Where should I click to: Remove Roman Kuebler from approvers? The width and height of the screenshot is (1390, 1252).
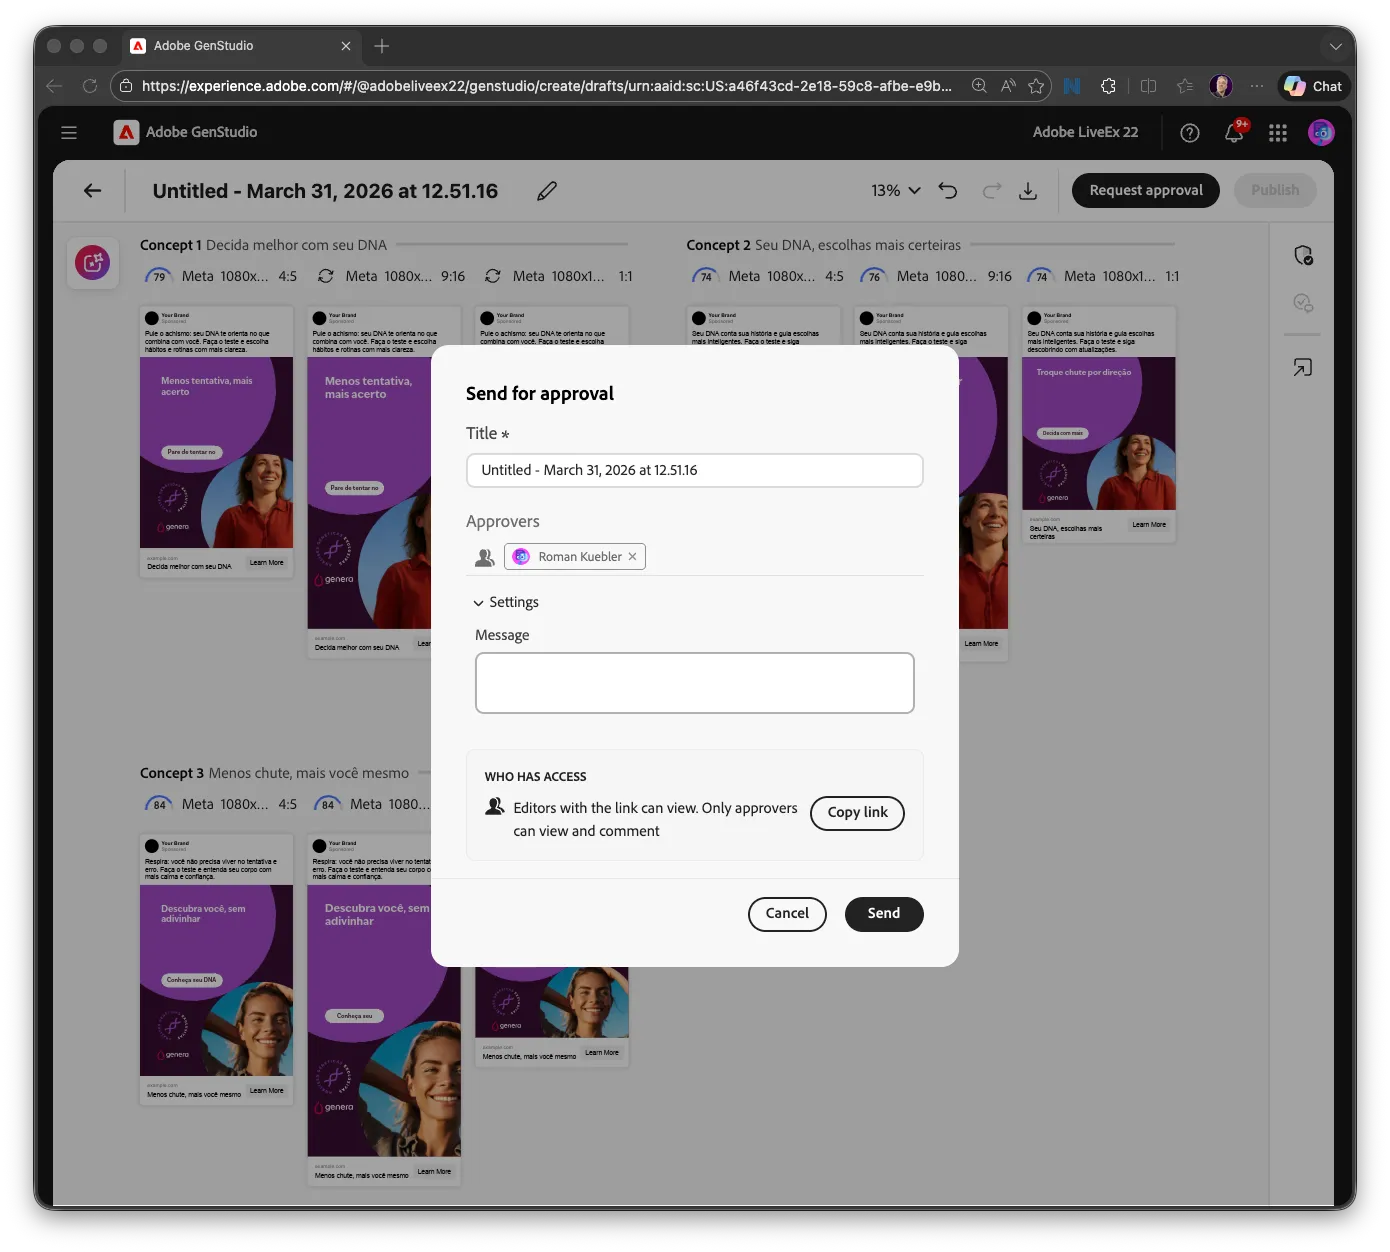632,557
